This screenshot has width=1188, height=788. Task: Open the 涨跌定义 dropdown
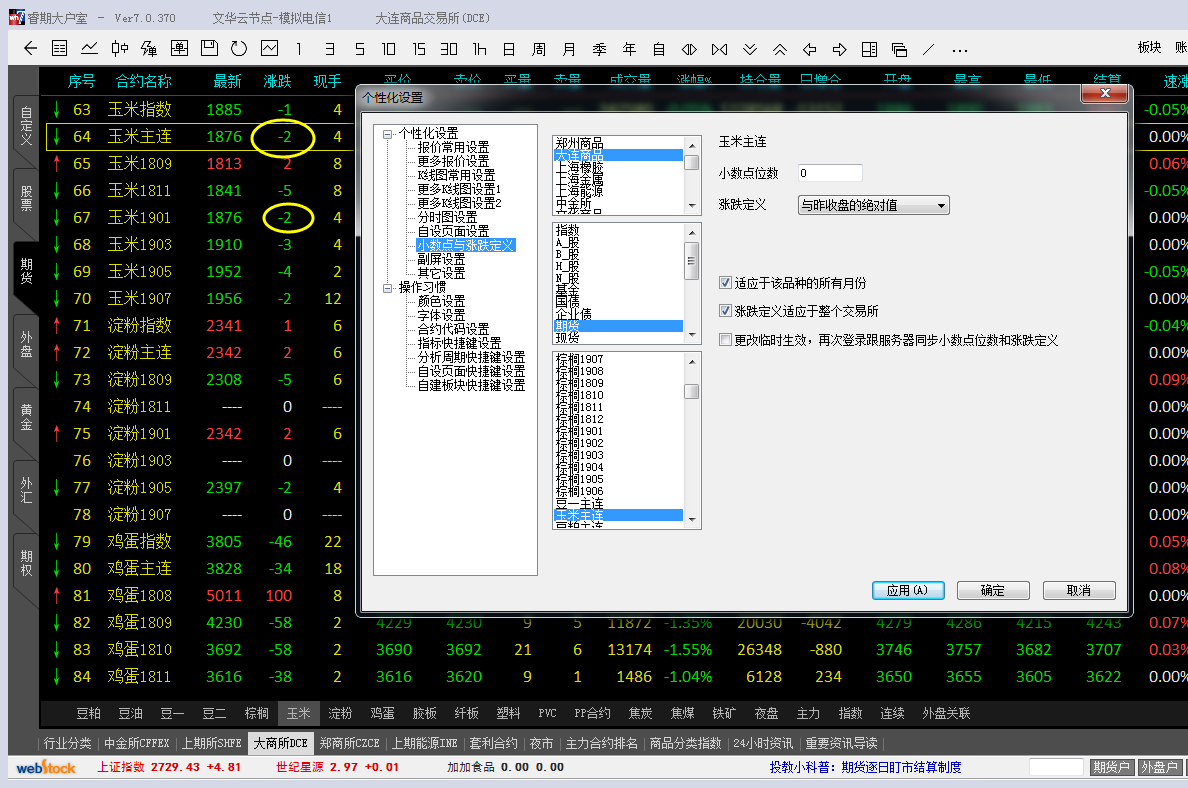coord(872,205)
